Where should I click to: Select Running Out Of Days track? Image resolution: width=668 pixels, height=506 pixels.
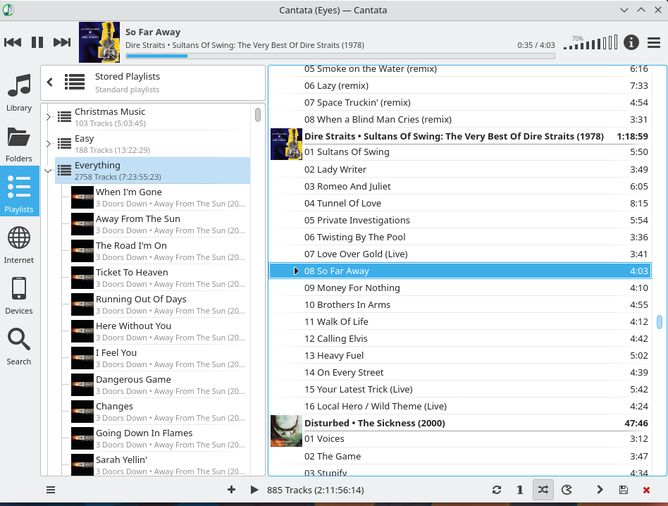click(x=160, y=305)
